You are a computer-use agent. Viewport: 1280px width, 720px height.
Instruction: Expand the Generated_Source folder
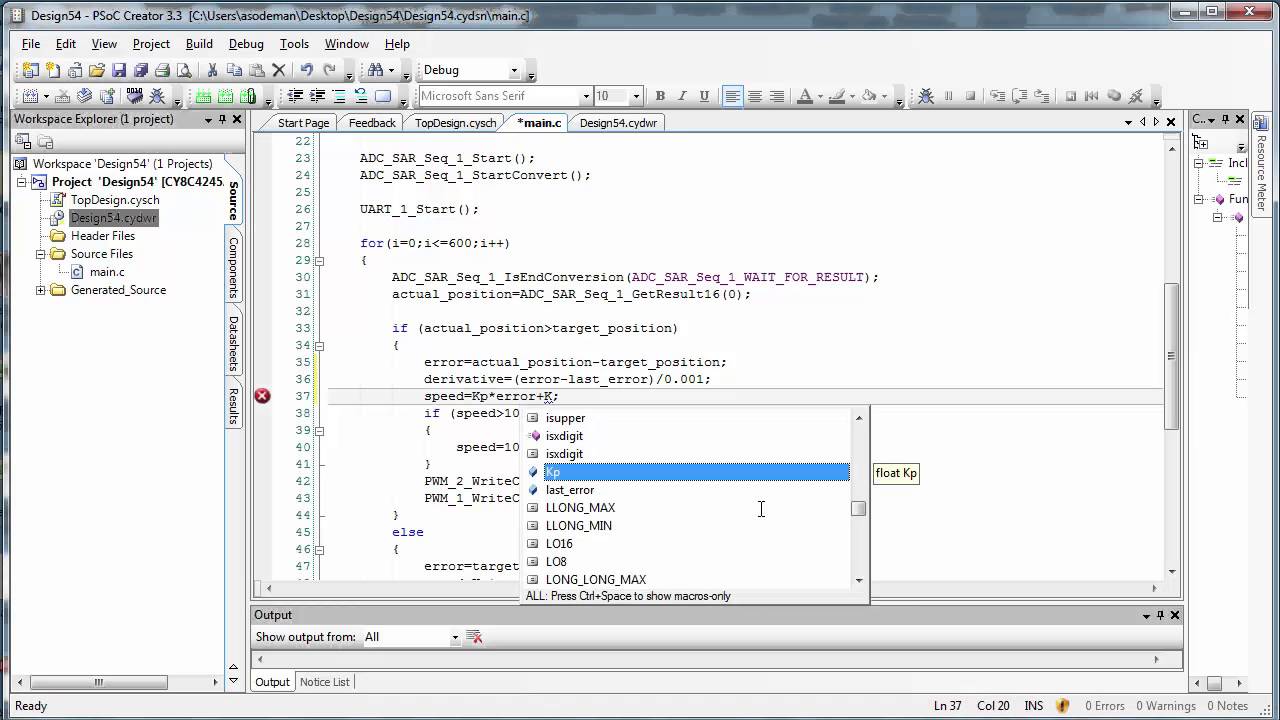coord(40,290)
